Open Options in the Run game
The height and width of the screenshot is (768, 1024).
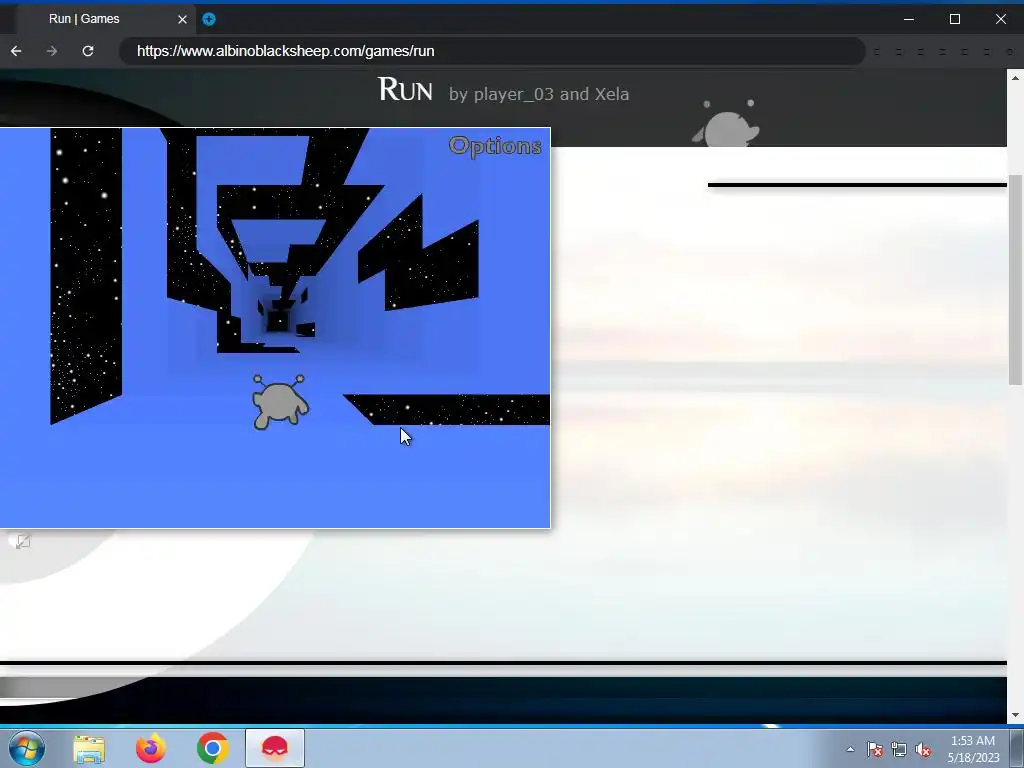(x=495, y=146)
